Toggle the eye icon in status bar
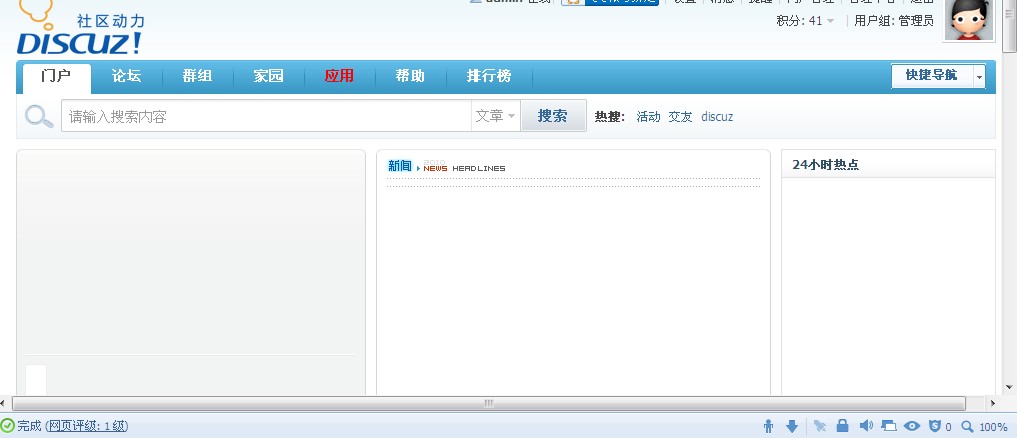The height and width of the screenshot is (438, 1017). [x=912, y=427]
